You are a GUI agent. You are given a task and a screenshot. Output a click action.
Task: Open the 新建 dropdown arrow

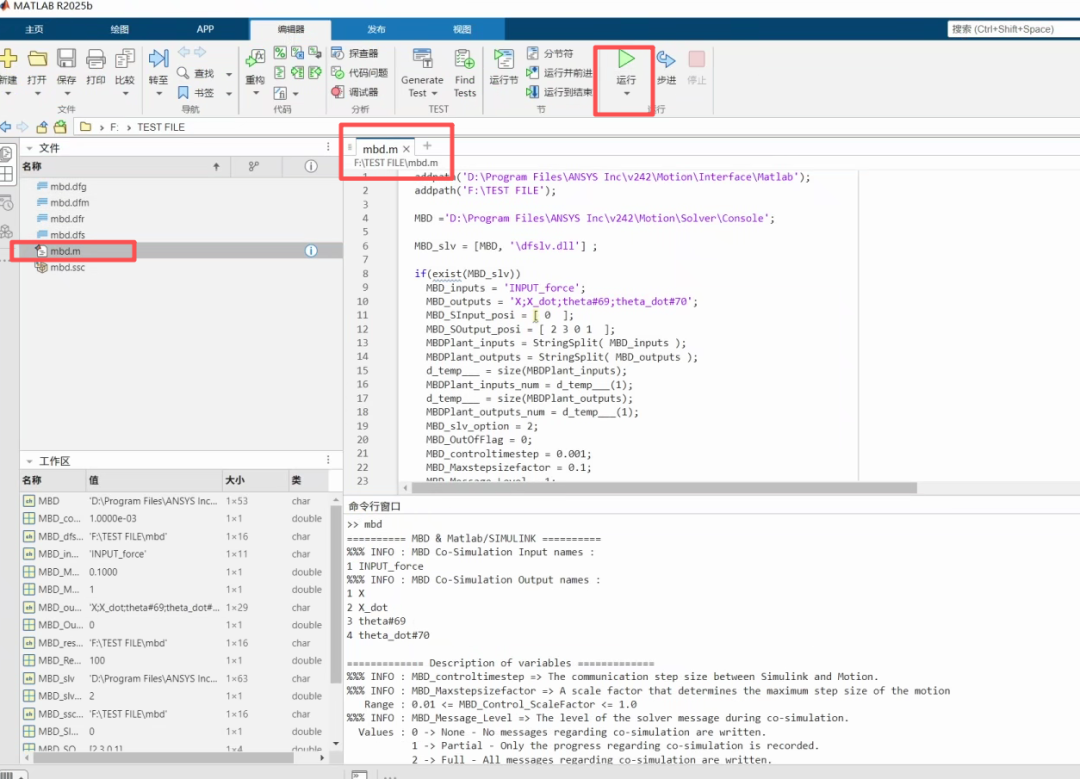coord(8,94)
